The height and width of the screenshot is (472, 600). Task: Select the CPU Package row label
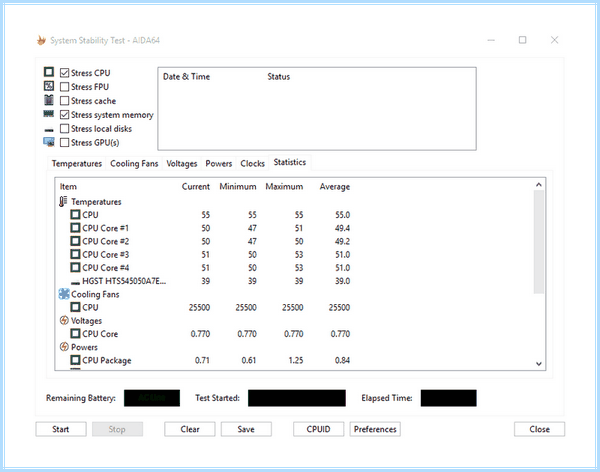pyautogui.click(x=107, y=360)
